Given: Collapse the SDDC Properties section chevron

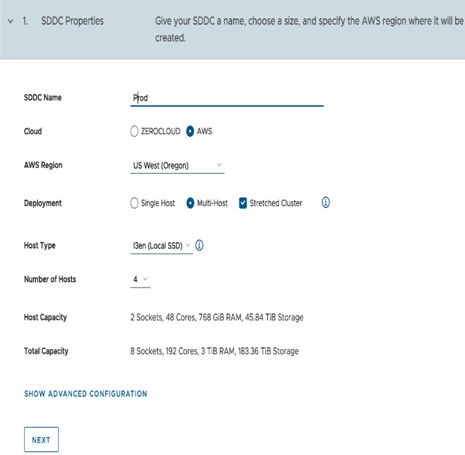Looking at the screenshot, I should pos(11,21).
